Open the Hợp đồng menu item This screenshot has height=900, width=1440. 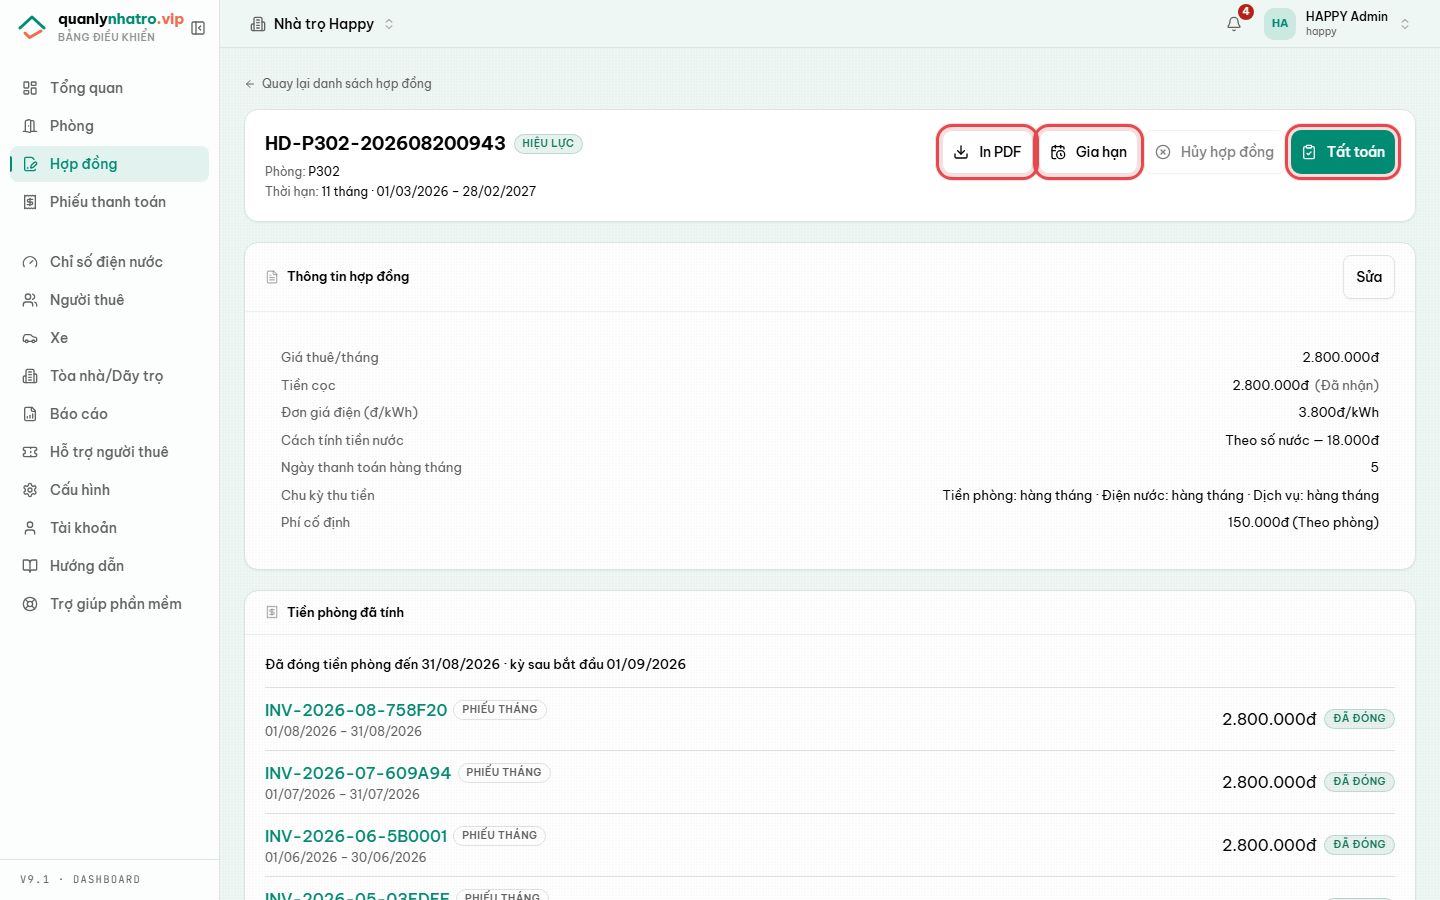pyautogui.click(x=110, y=164)
